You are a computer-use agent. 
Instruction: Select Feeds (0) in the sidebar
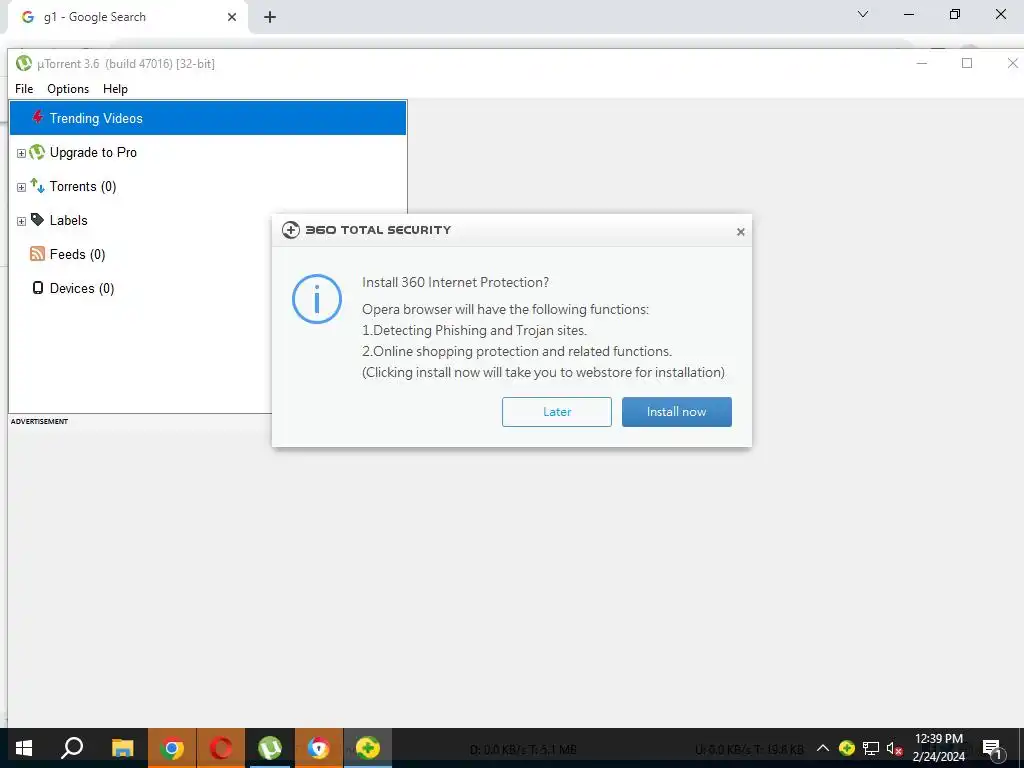point(77,254)
